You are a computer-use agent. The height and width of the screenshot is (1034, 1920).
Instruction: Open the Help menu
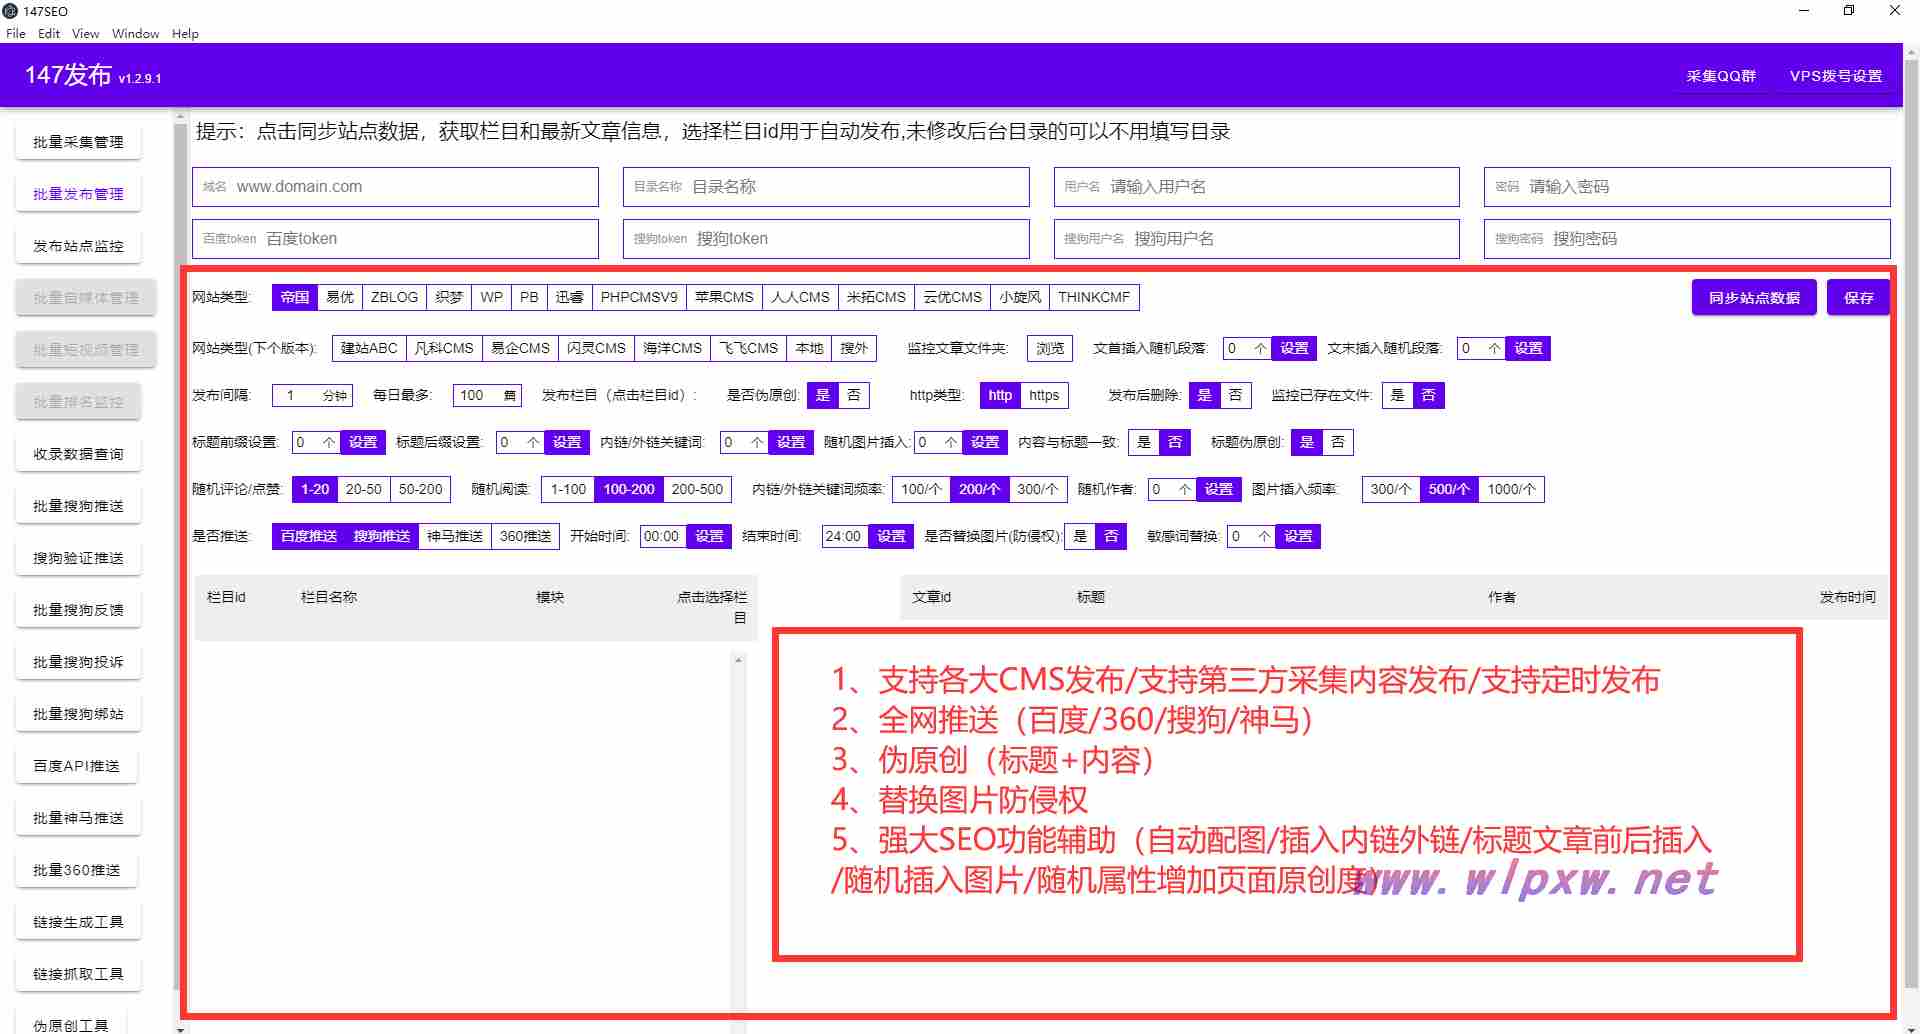tap(185, 33)
